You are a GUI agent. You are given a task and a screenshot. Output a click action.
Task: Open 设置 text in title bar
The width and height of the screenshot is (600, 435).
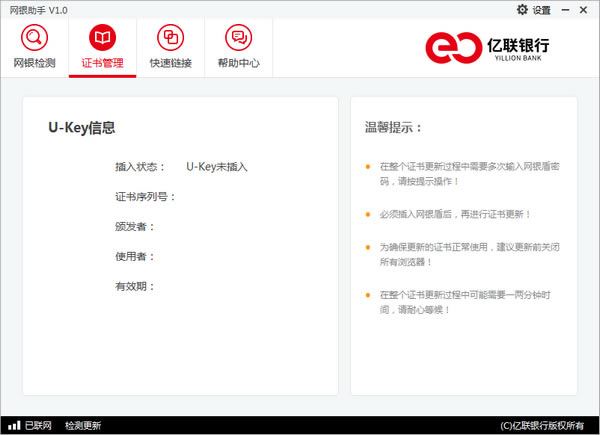(x=541, y=10)
